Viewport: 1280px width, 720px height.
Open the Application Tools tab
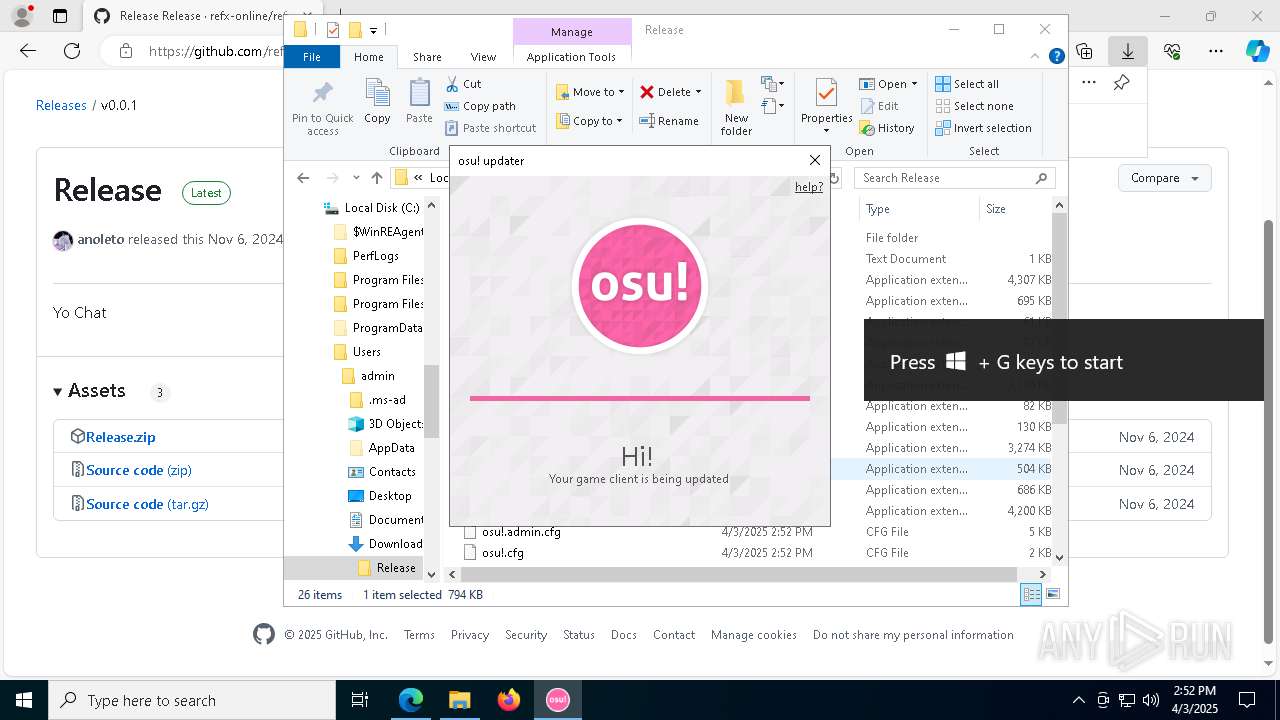(571, 57)
